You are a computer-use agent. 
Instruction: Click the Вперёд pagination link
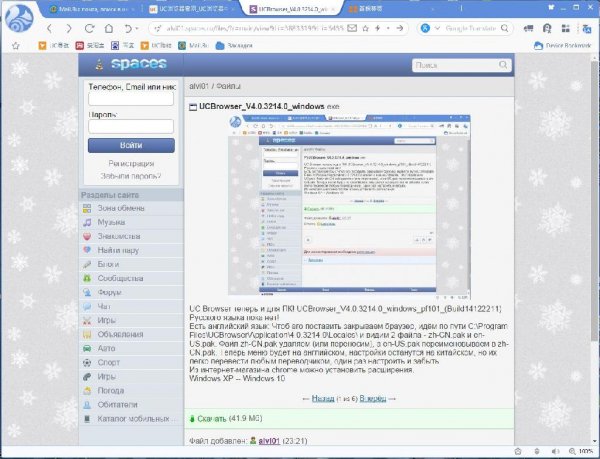pos(373,399)
